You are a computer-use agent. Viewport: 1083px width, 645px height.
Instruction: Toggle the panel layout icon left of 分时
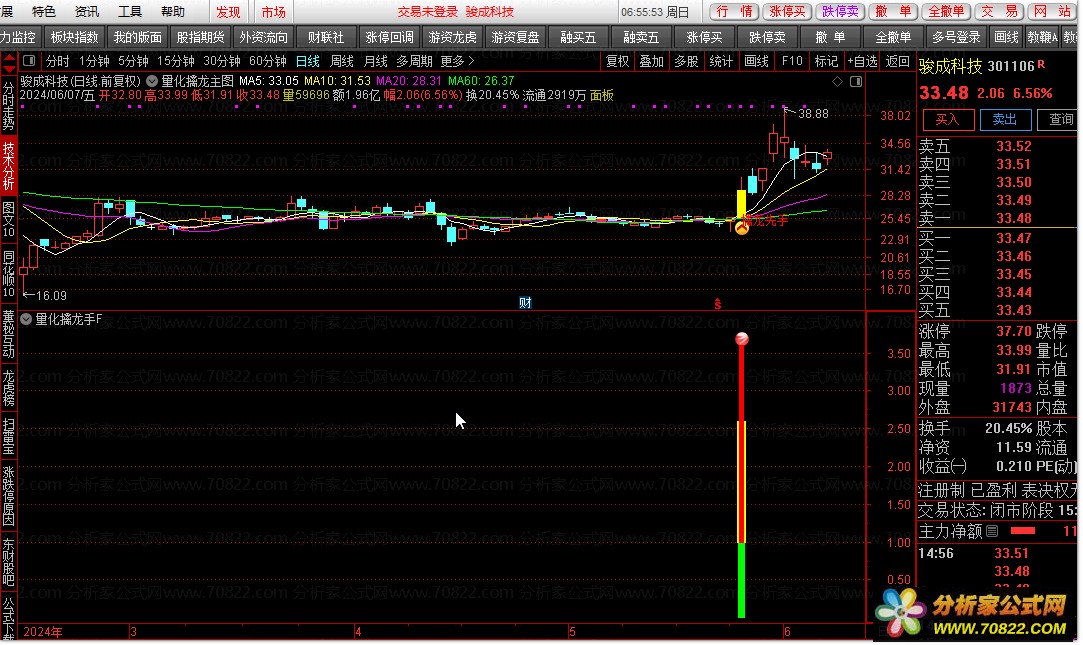[x=29, y=61]
